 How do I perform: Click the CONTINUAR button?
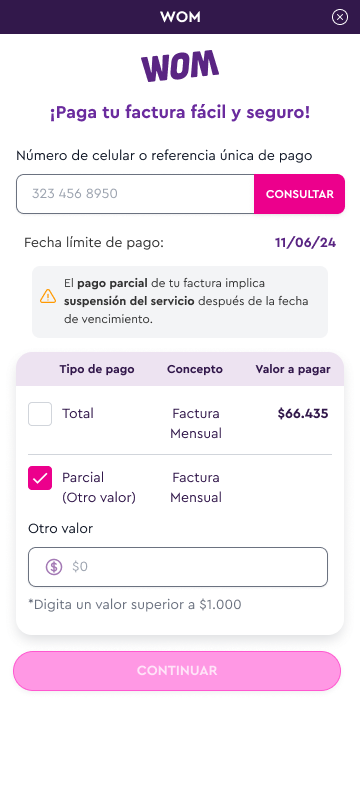pos(177,671)
